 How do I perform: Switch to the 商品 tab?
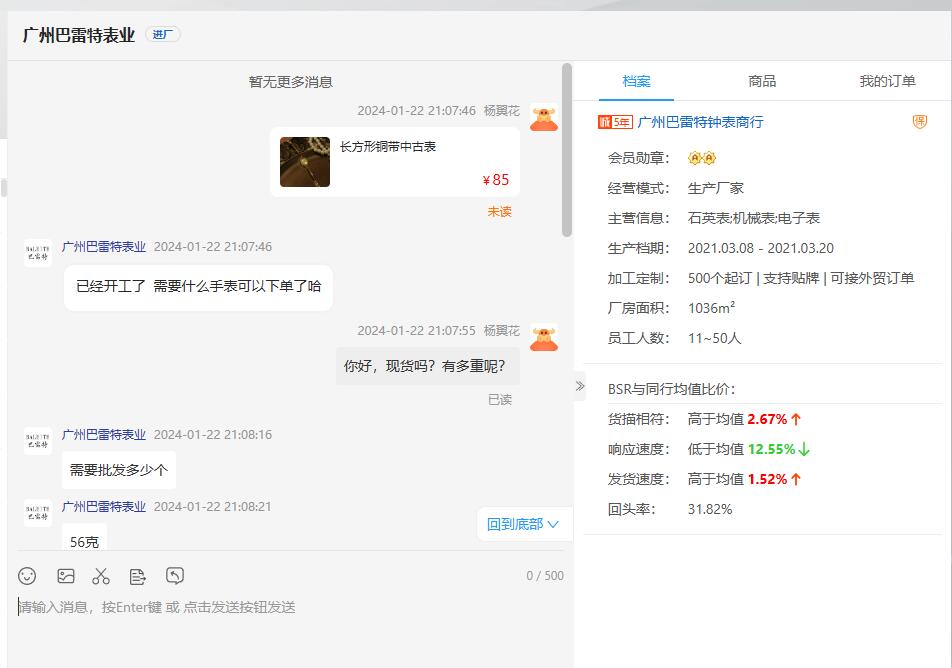click(x=762, y=81)
